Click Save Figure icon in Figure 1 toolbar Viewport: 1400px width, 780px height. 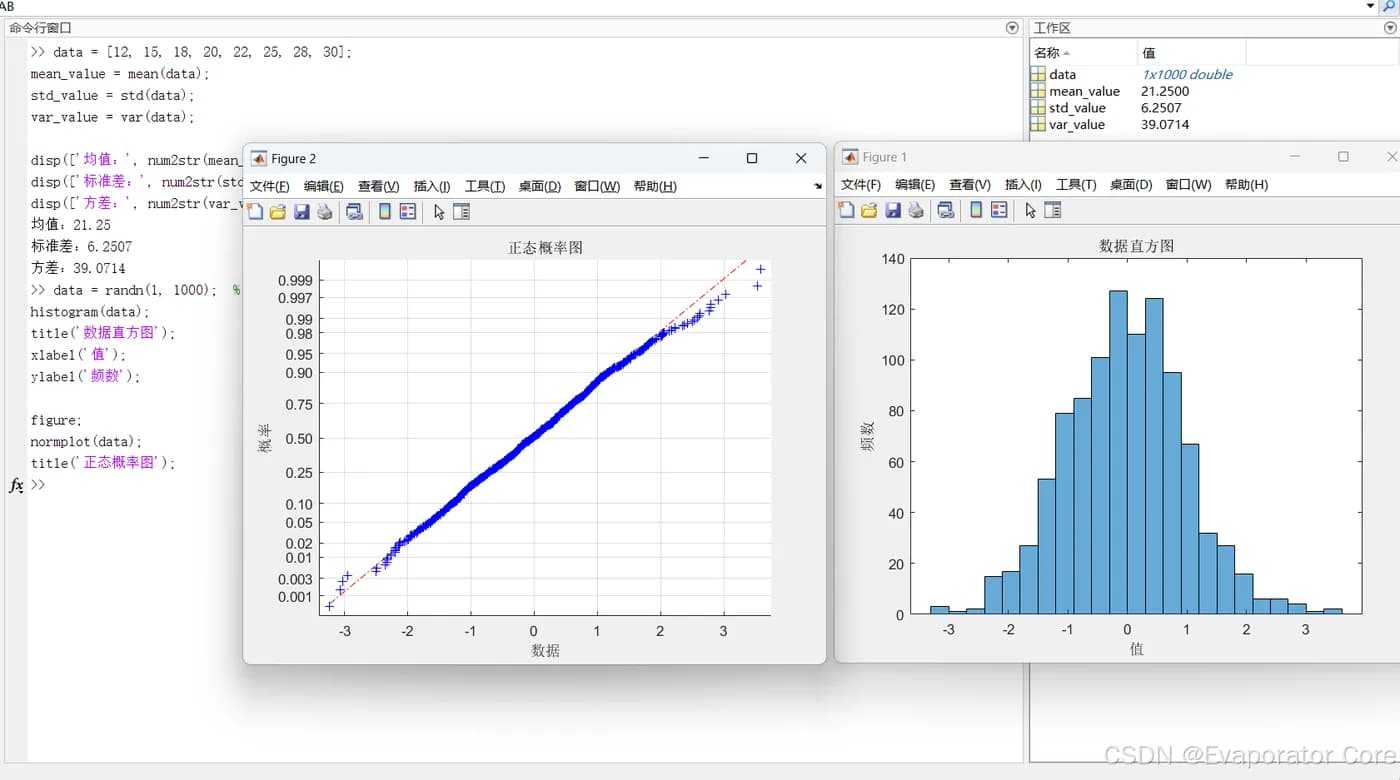(892, 210)
